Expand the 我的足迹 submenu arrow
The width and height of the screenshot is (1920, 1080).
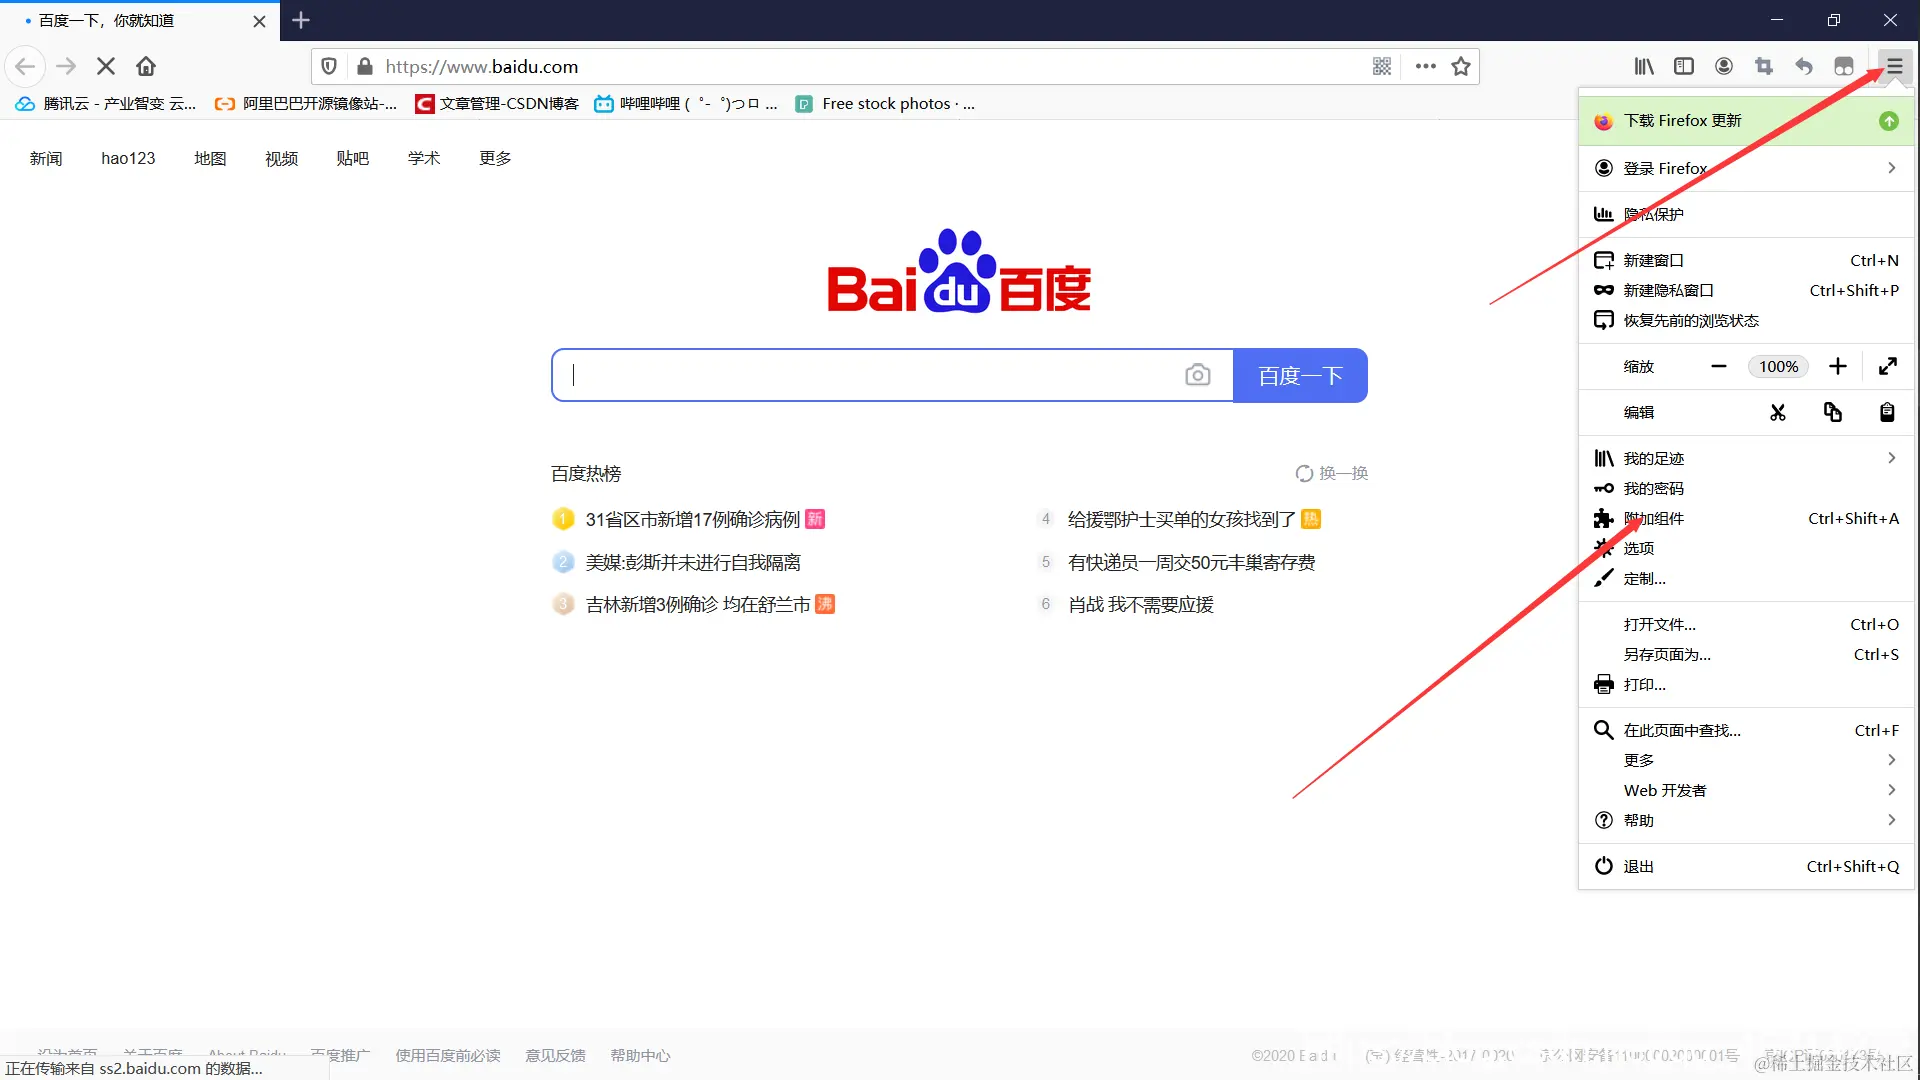tap(1891, 457)
